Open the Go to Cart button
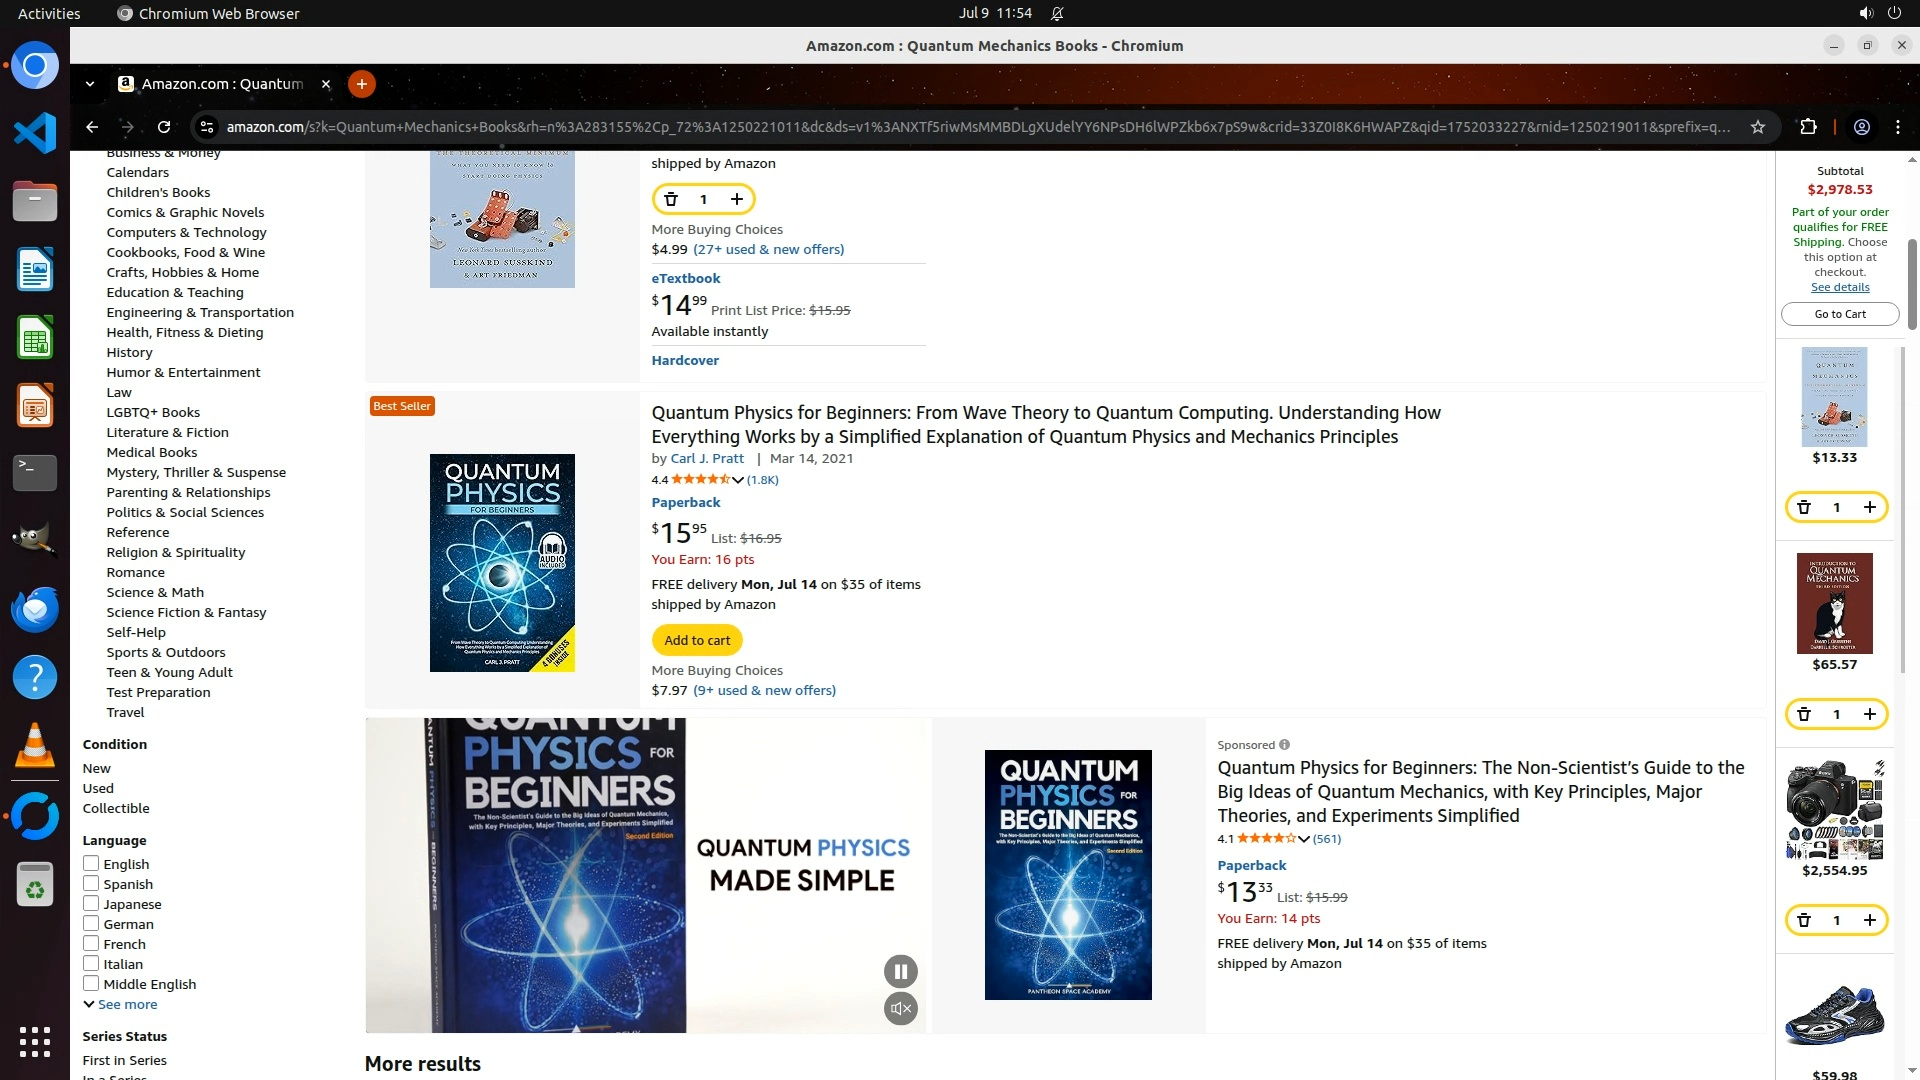The image size is (1920, 1080). pos(1840,314)
